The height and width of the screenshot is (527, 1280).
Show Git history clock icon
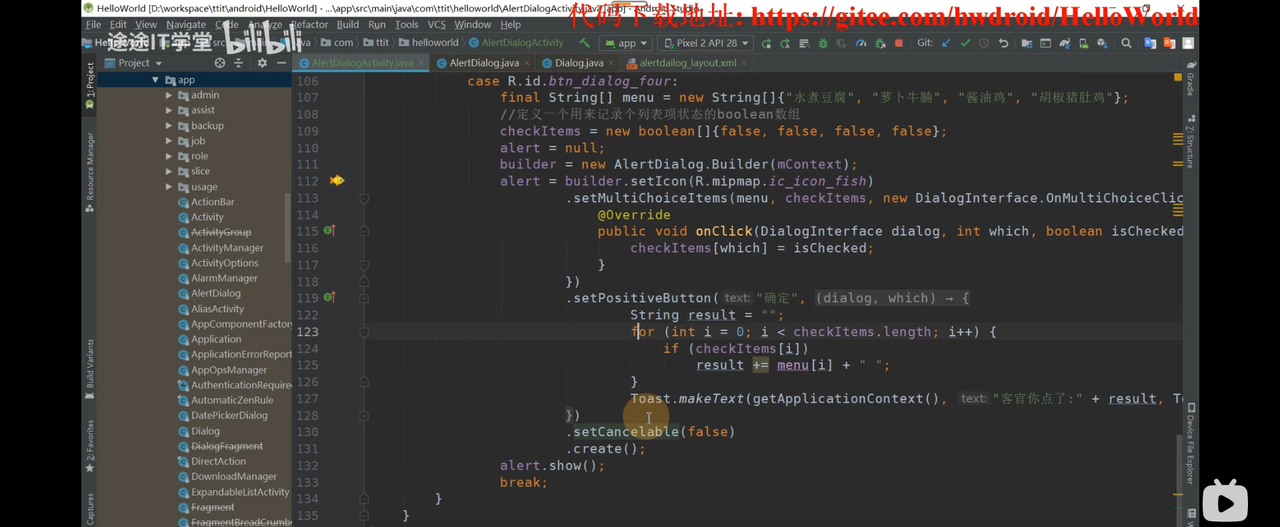pyautogui.click(x=984, y=43)
